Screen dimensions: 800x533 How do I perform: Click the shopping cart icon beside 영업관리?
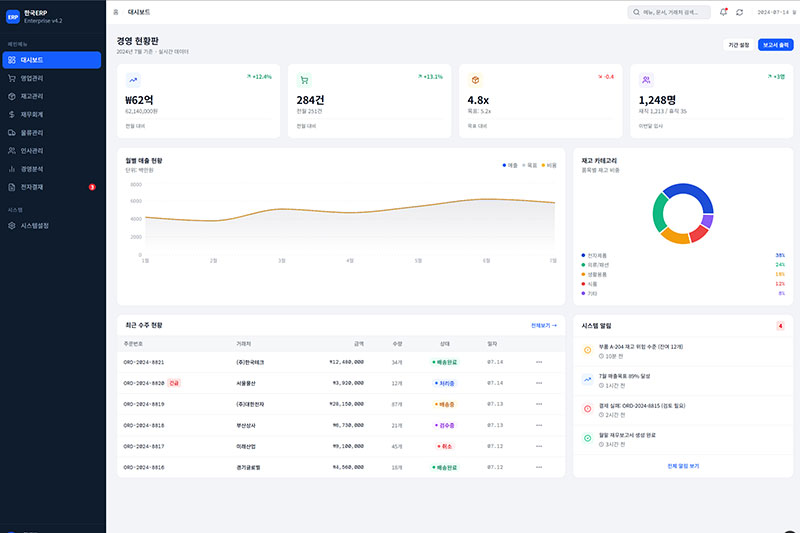coord(12,78)
